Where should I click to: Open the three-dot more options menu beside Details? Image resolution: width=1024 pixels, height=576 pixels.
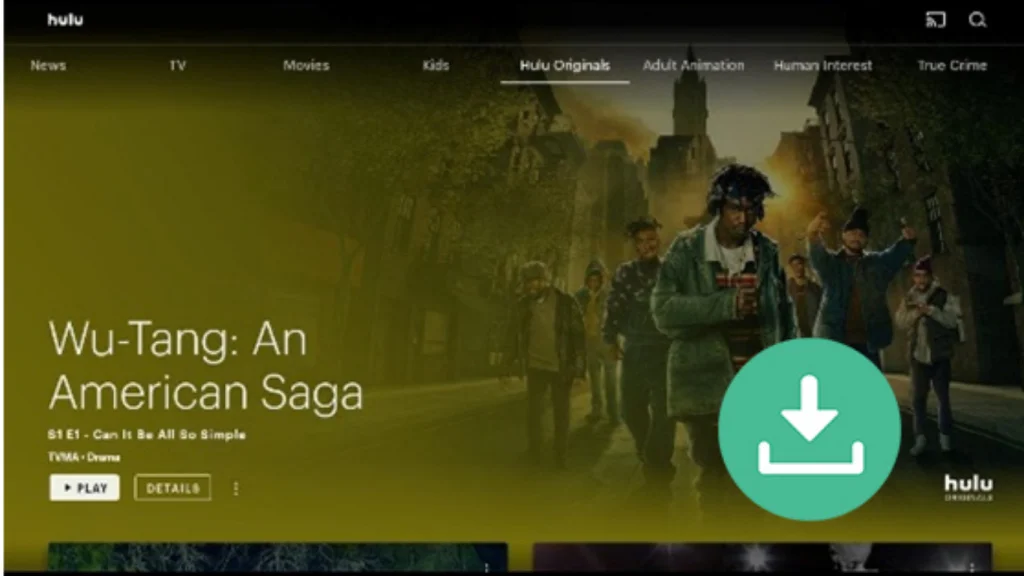click(x=236, y=488)
